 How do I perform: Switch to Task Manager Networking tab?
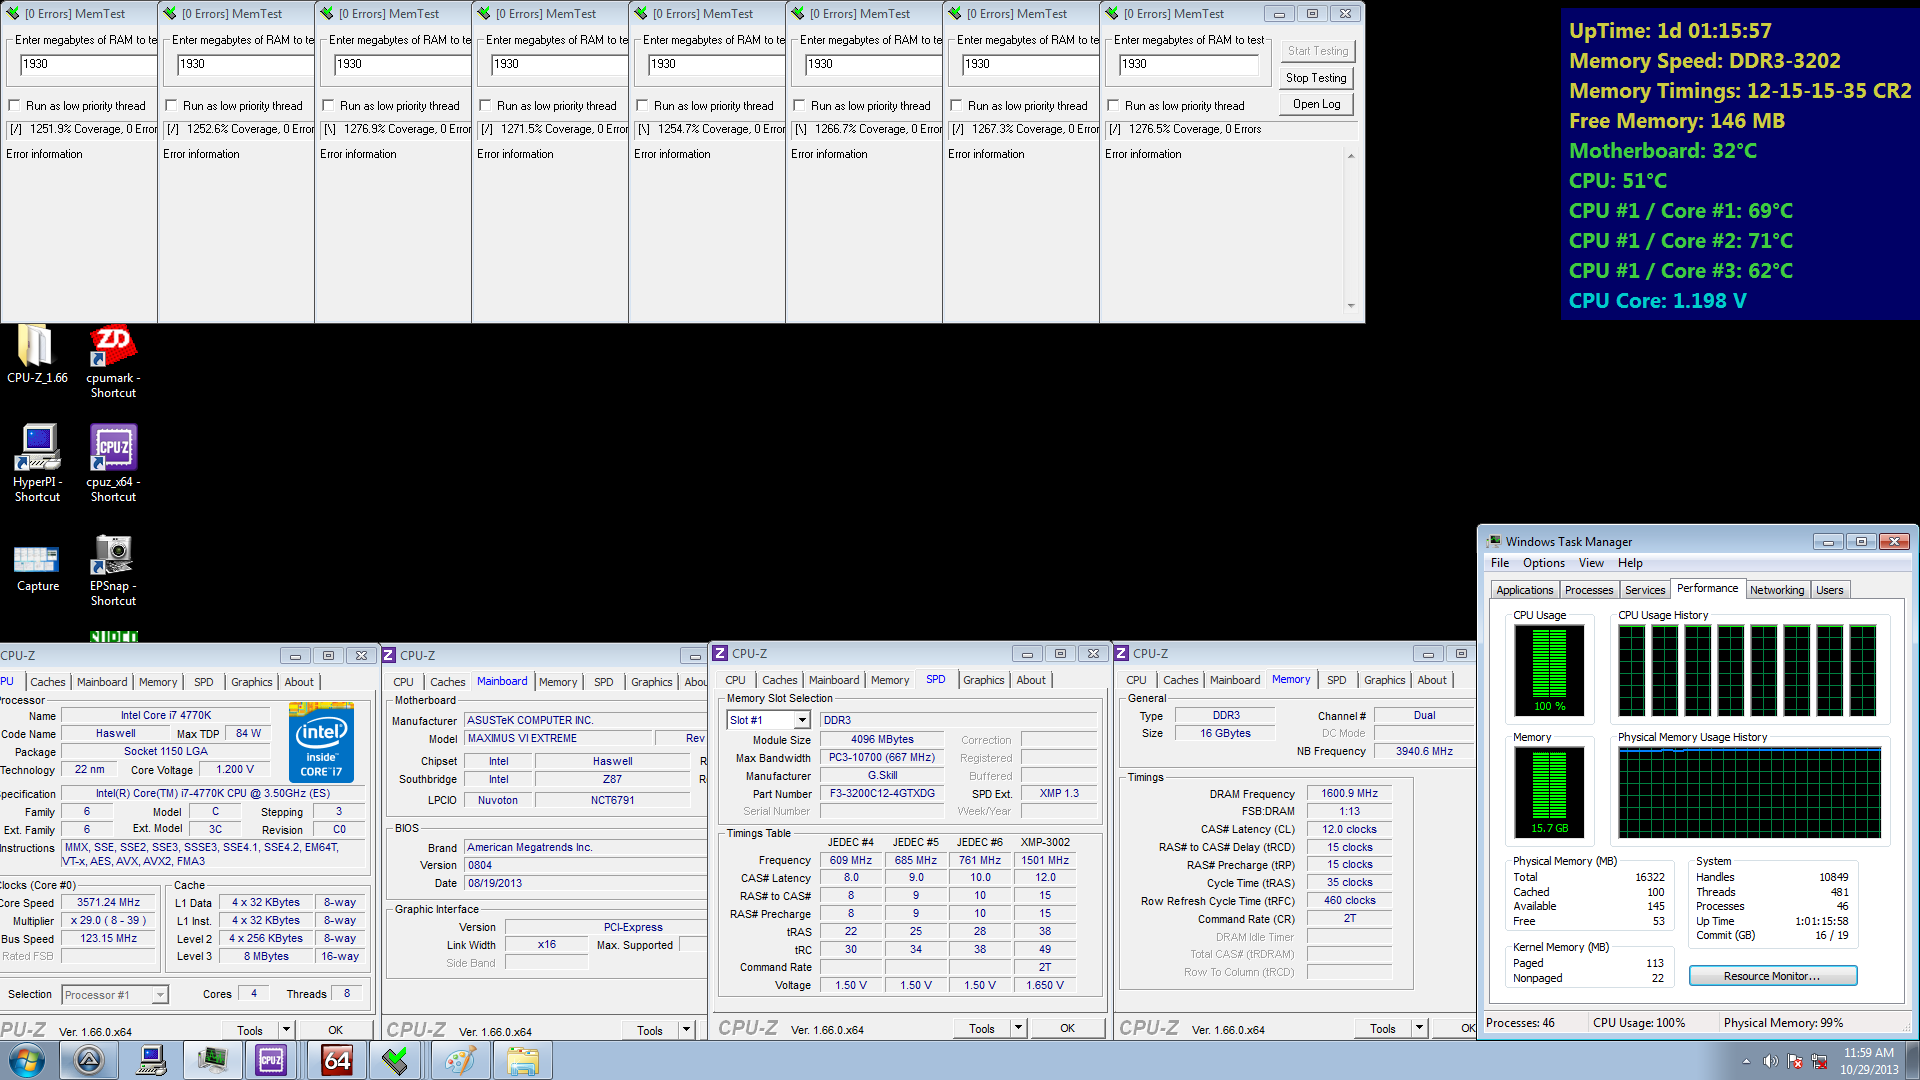tap(1777, 590)
